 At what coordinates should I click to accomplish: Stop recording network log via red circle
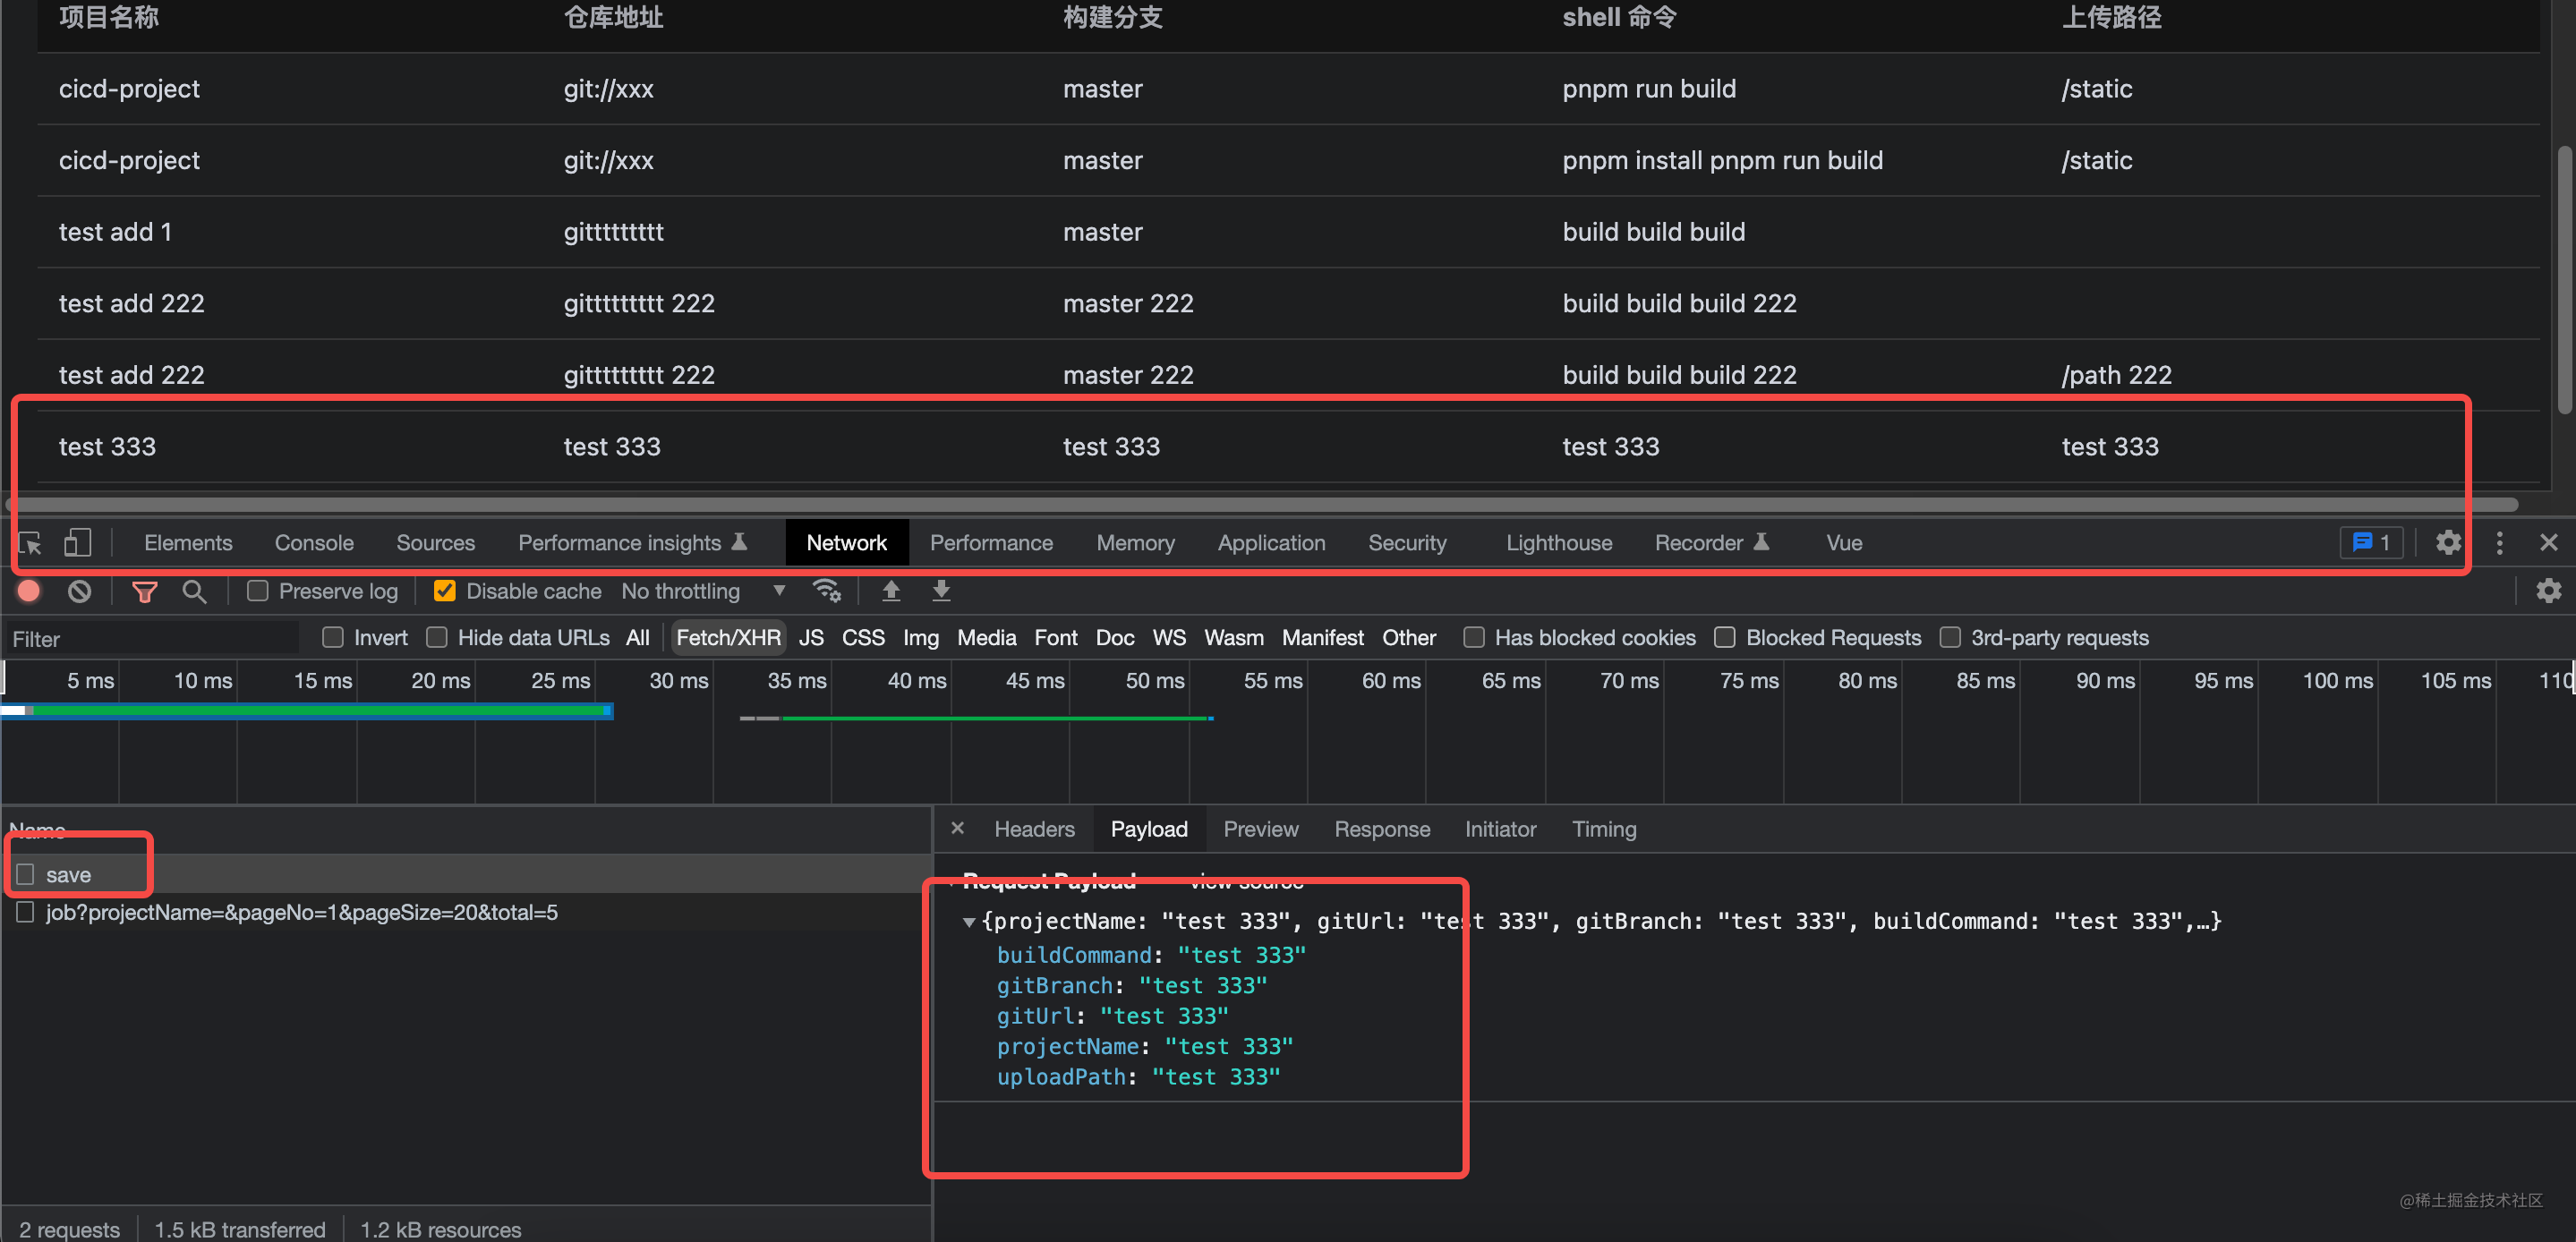point(29,591)
